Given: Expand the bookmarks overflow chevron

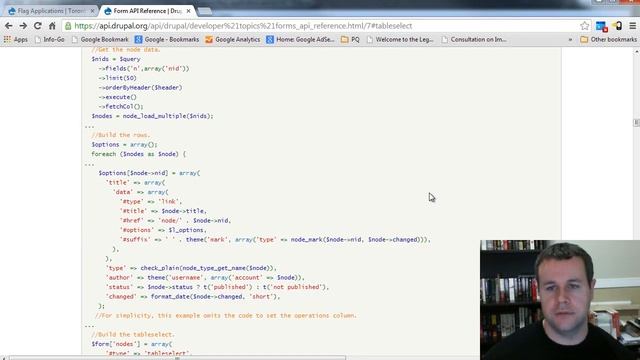Looking at the screenshot, I should coord(570,40).
